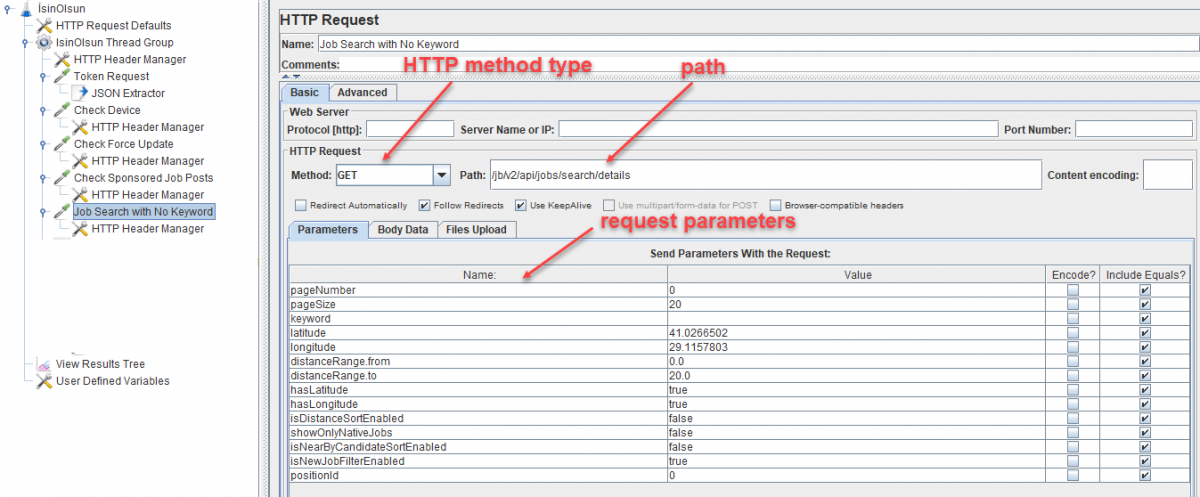Select the pageSize value 20 cell
The height and width of the screenshot is (497, 1200).
click(857, 304)
